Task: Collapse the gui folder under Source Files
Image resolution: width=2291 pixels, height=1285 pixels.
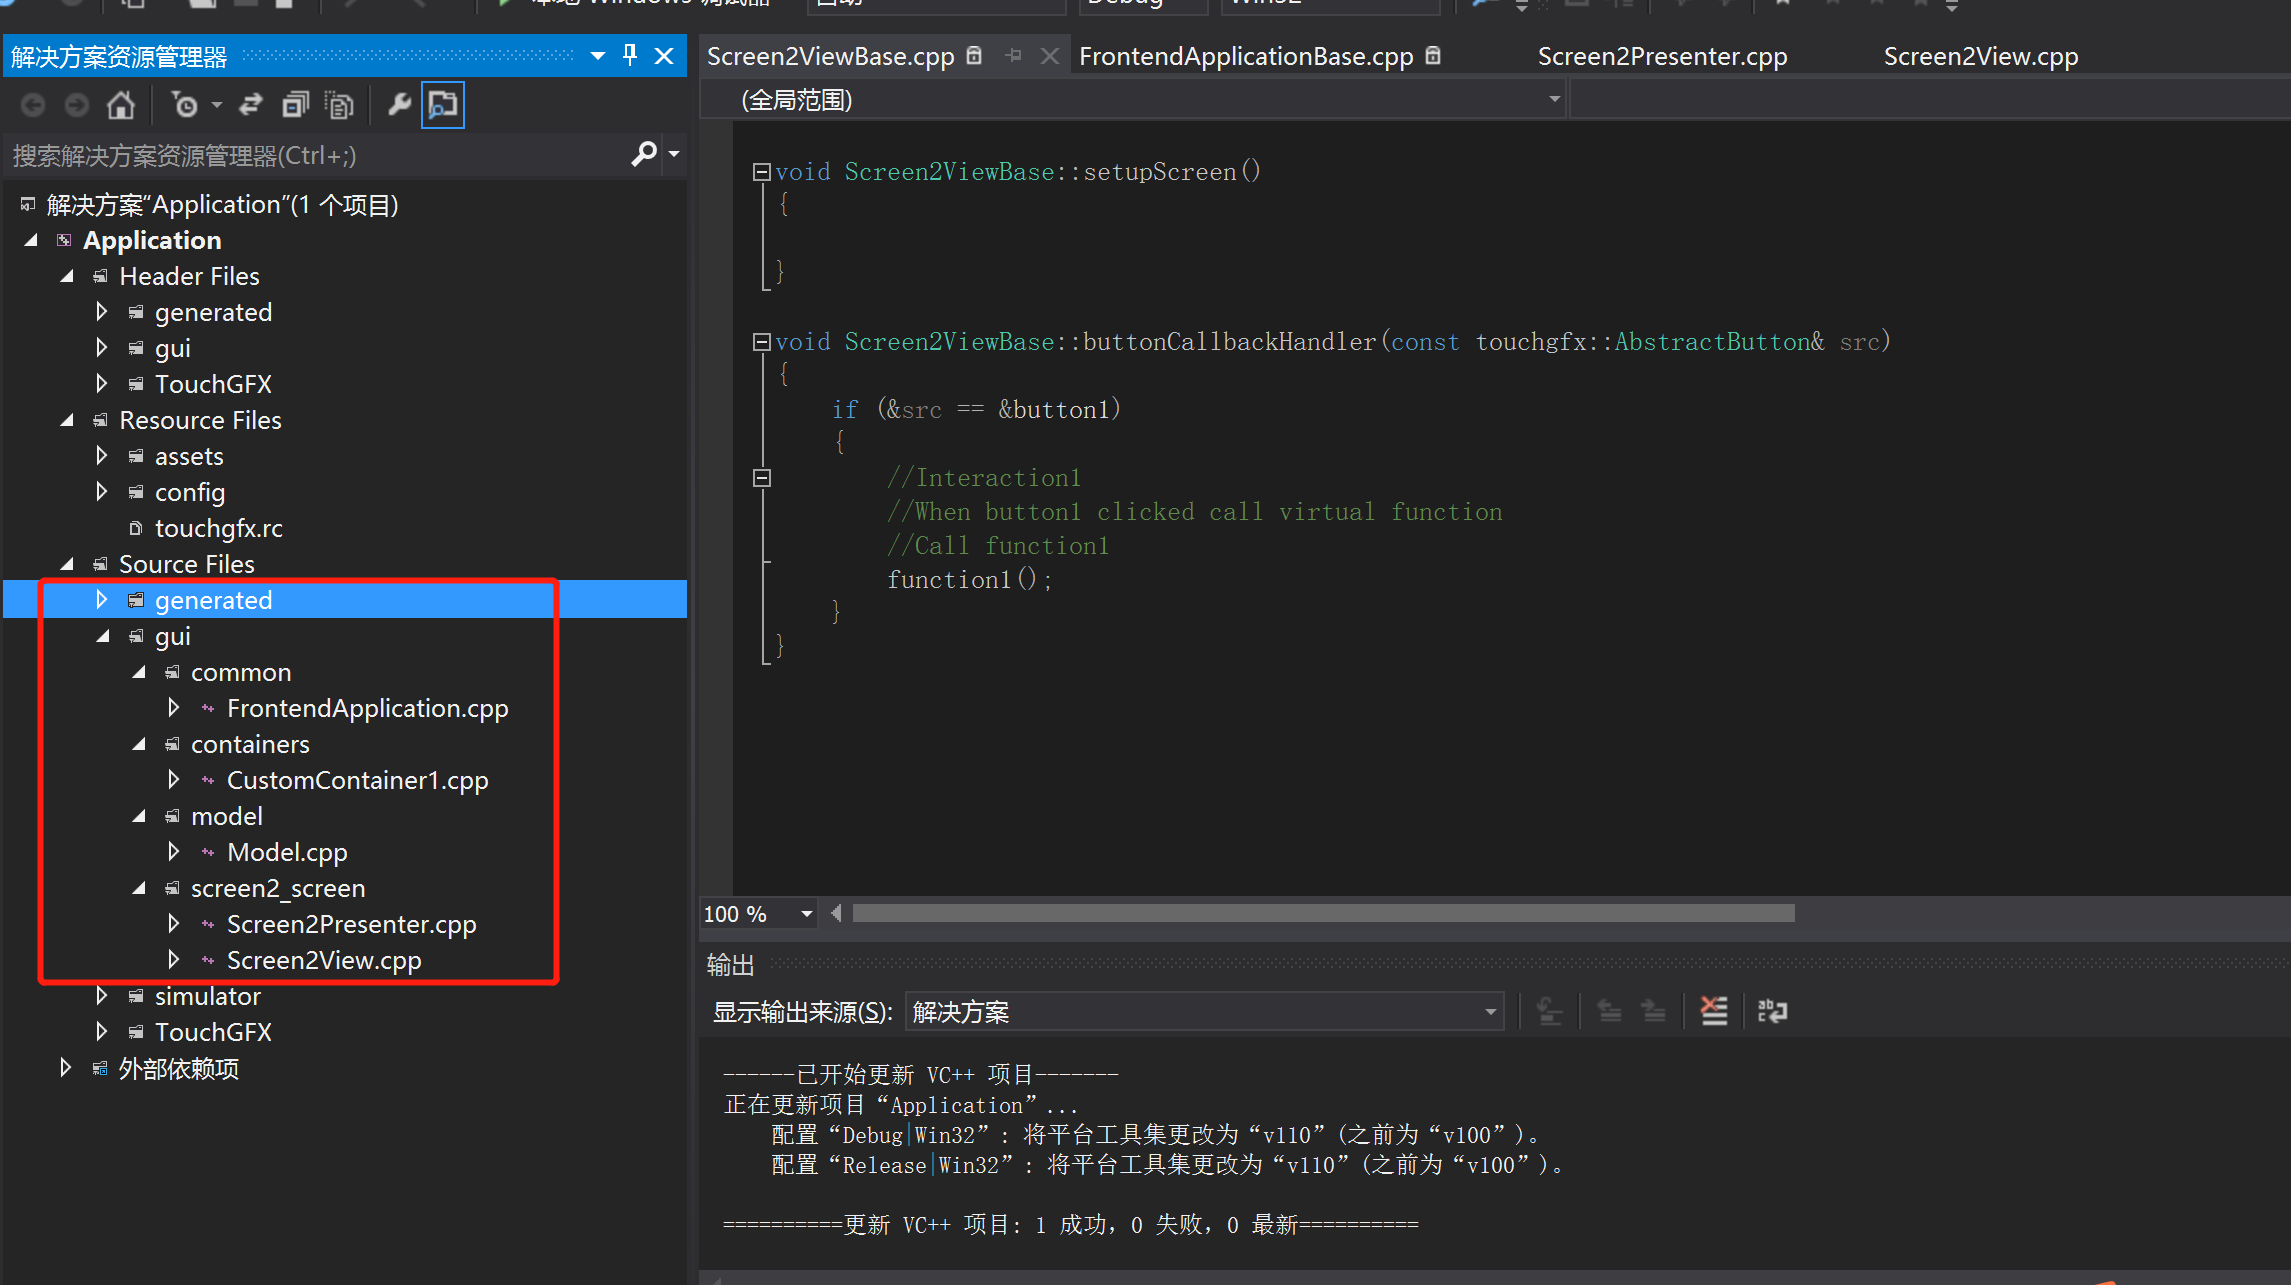Action: pyautogui.click(x=102, y=636)
